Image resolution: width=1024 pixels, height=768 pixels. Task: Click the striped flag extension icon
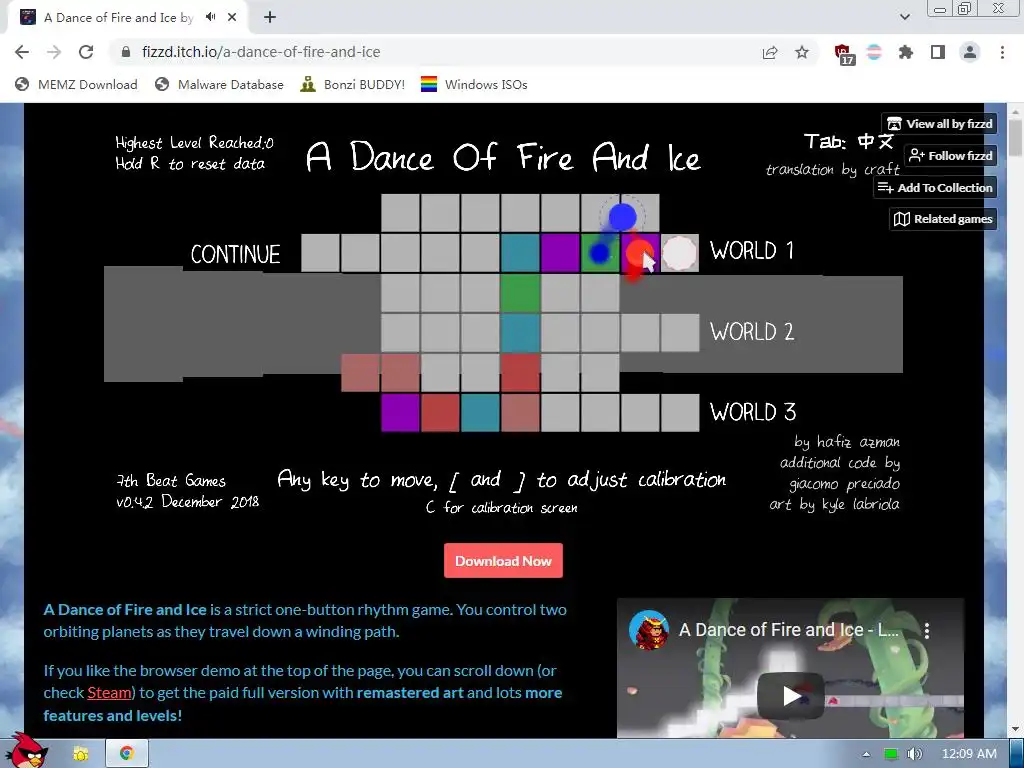874,52
